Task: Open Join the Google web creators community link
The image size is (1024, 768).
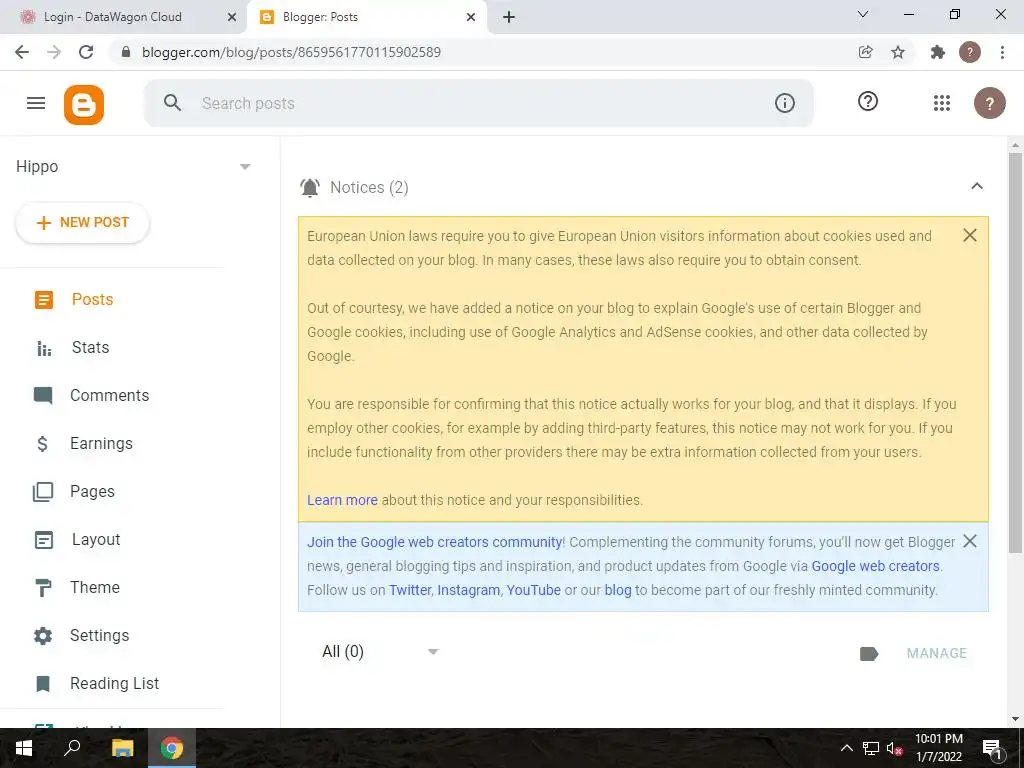Action: [434, 542]
